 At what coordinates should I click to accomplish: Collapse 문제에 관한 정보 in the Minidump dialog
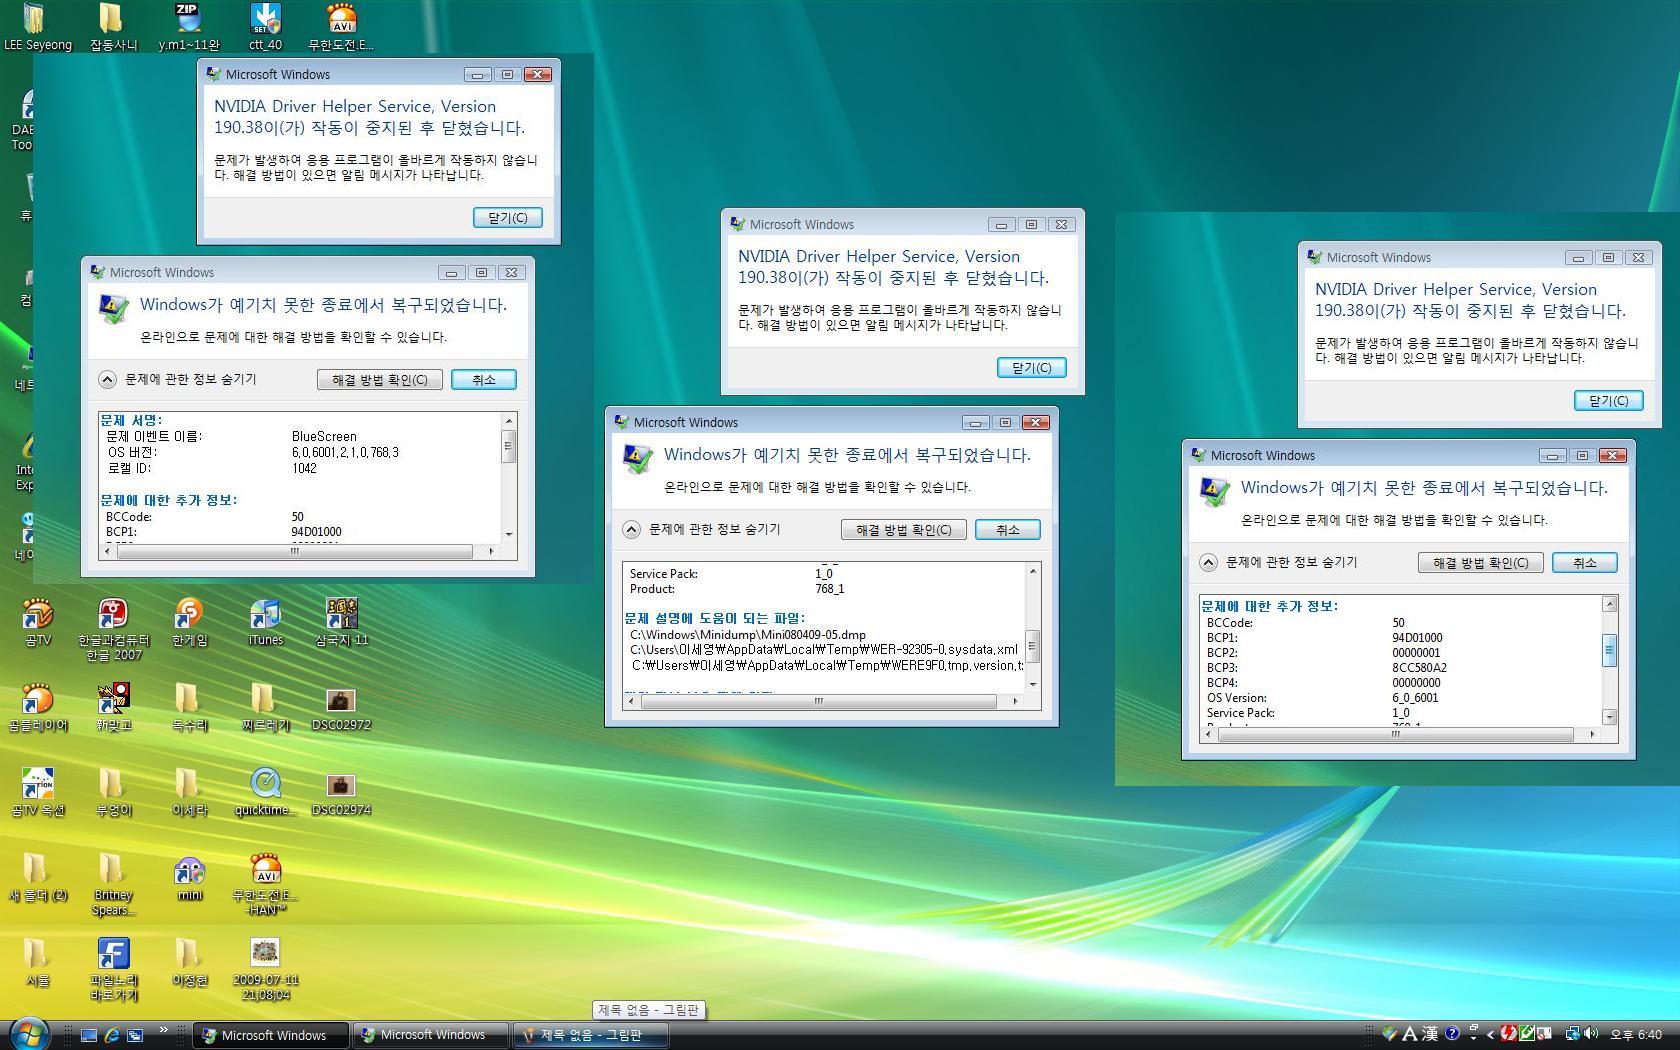pyautogui.click(x=631, y=530)
